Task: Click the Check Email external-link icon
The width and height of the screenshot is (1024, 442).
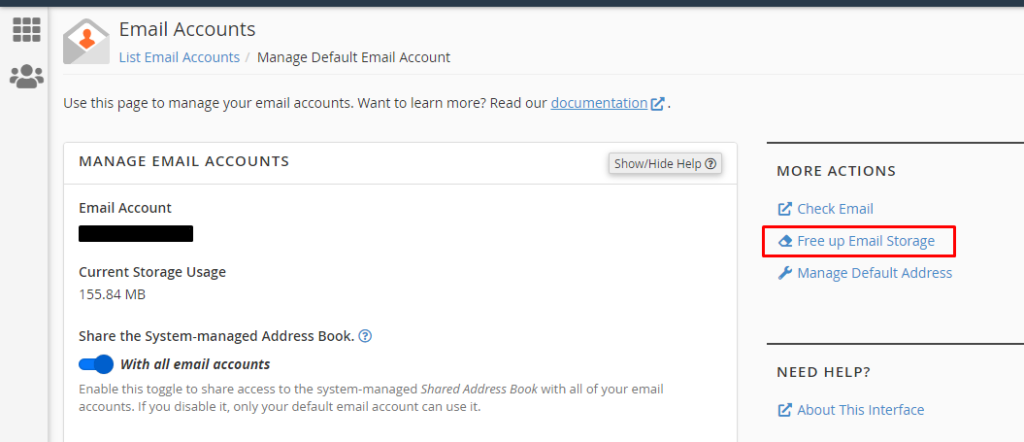Action: 784,209
